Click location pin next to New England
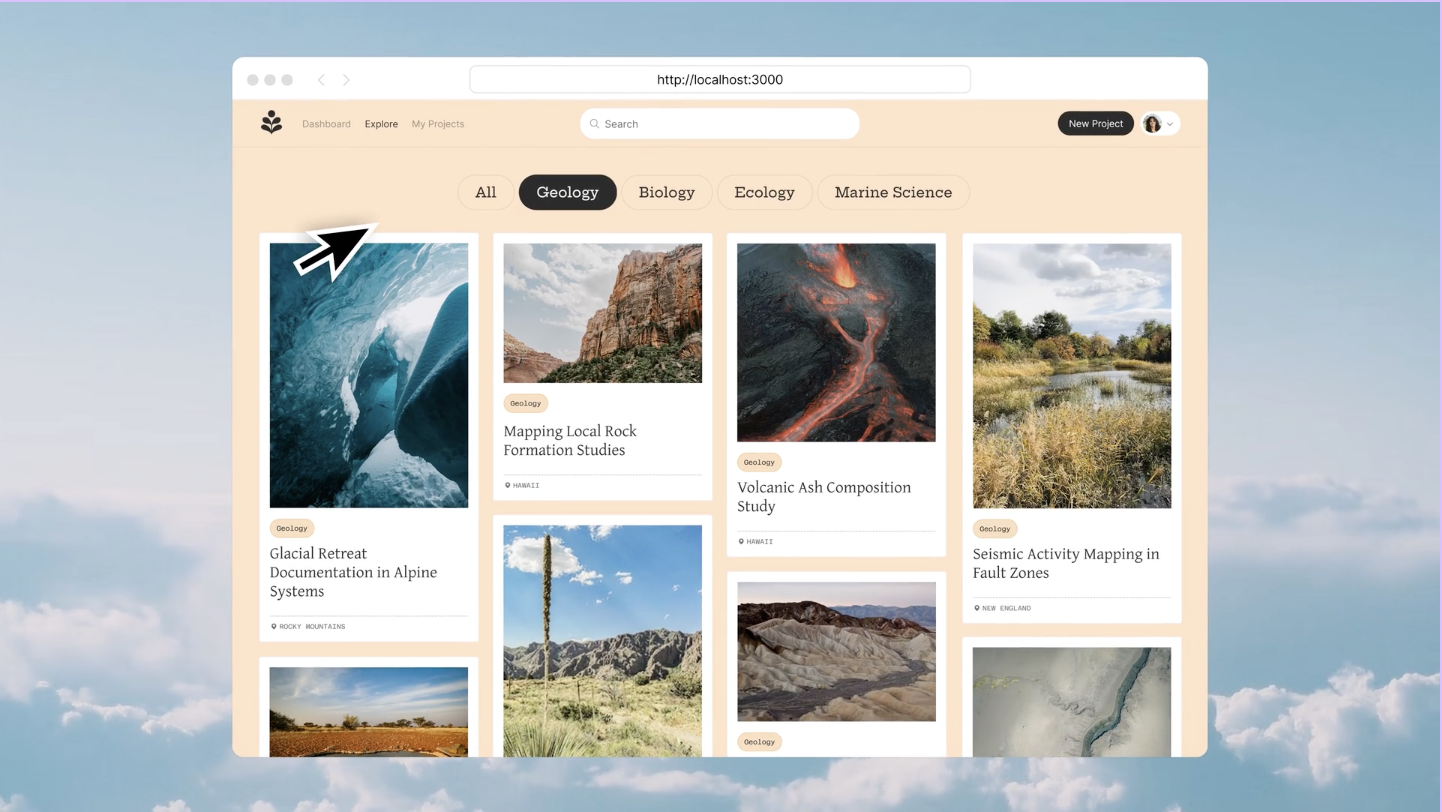Image resolution: width=1442 pixels, height=812 pixels. [977, 608]
